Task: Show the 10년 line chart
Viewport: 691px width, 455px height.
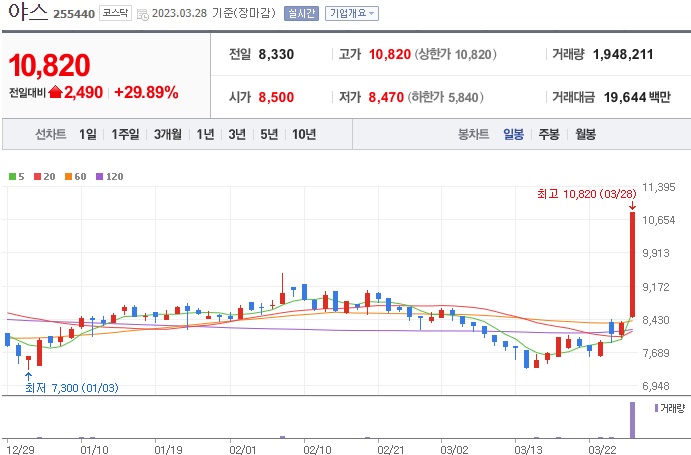Action: tap(303, 134)
